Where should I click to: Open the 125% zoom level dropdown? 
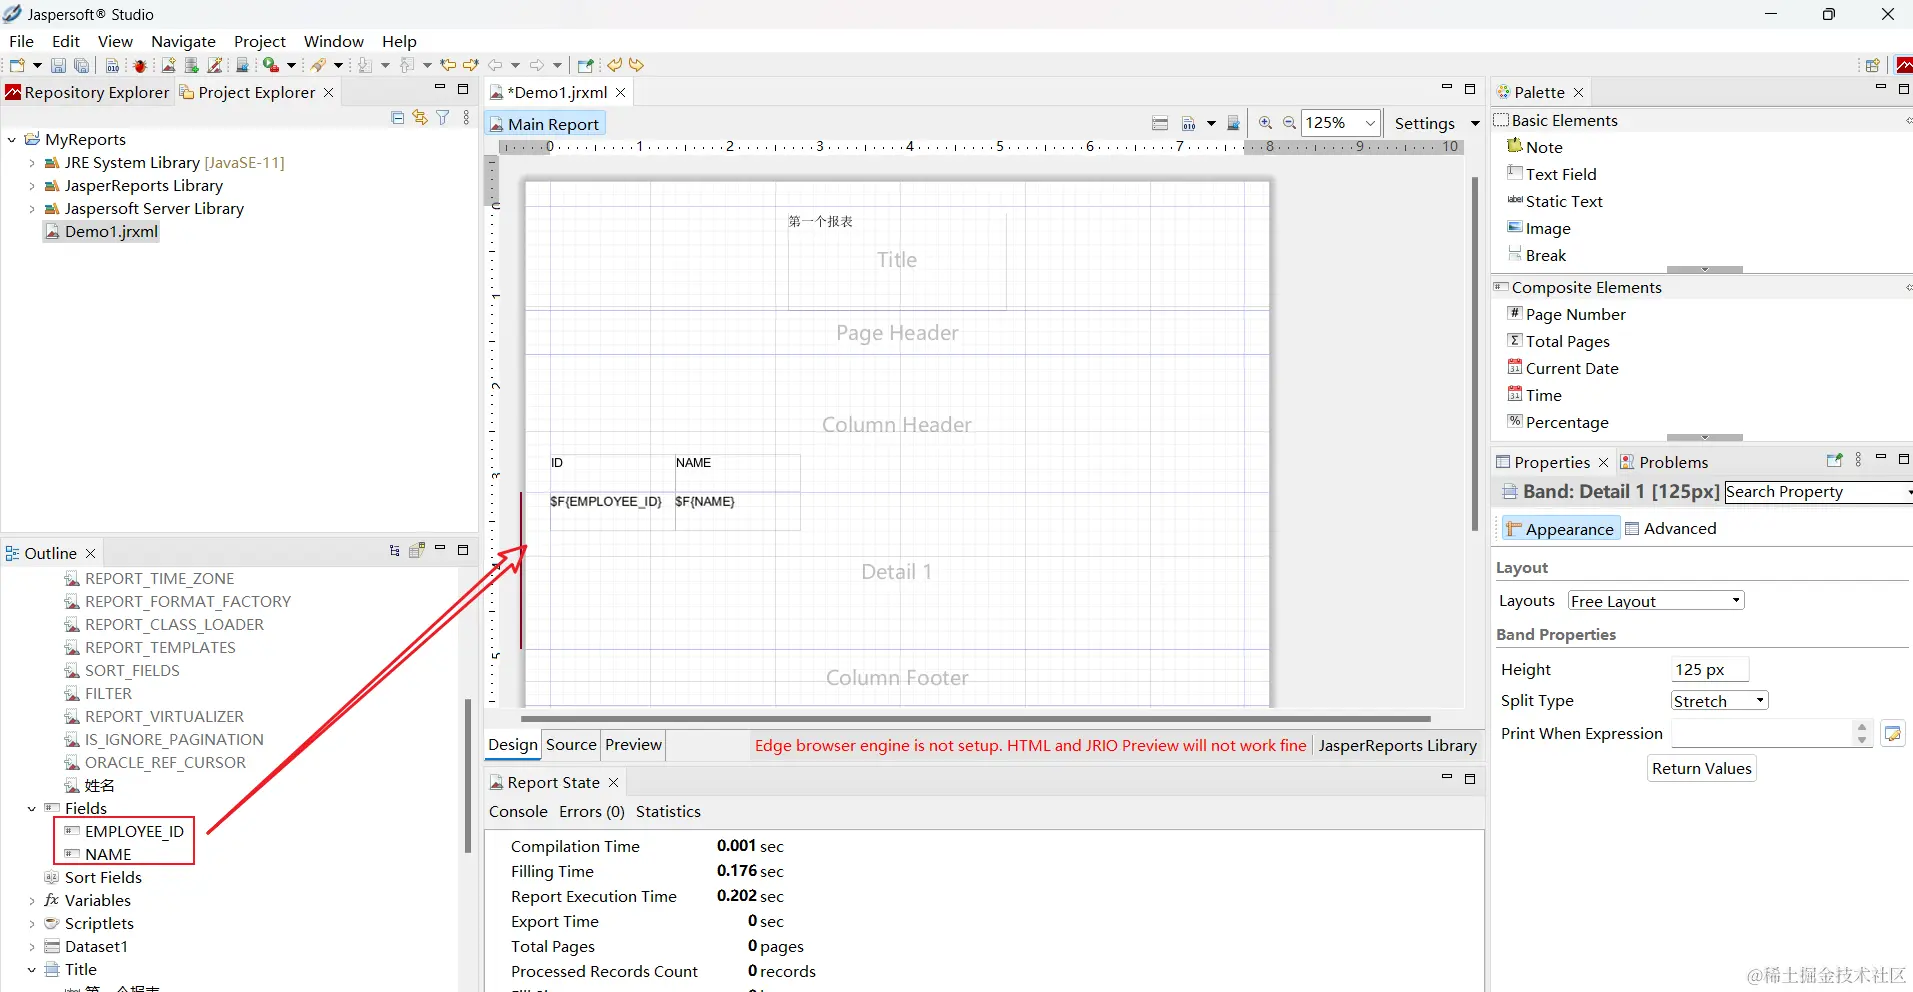click(1370, 123)
